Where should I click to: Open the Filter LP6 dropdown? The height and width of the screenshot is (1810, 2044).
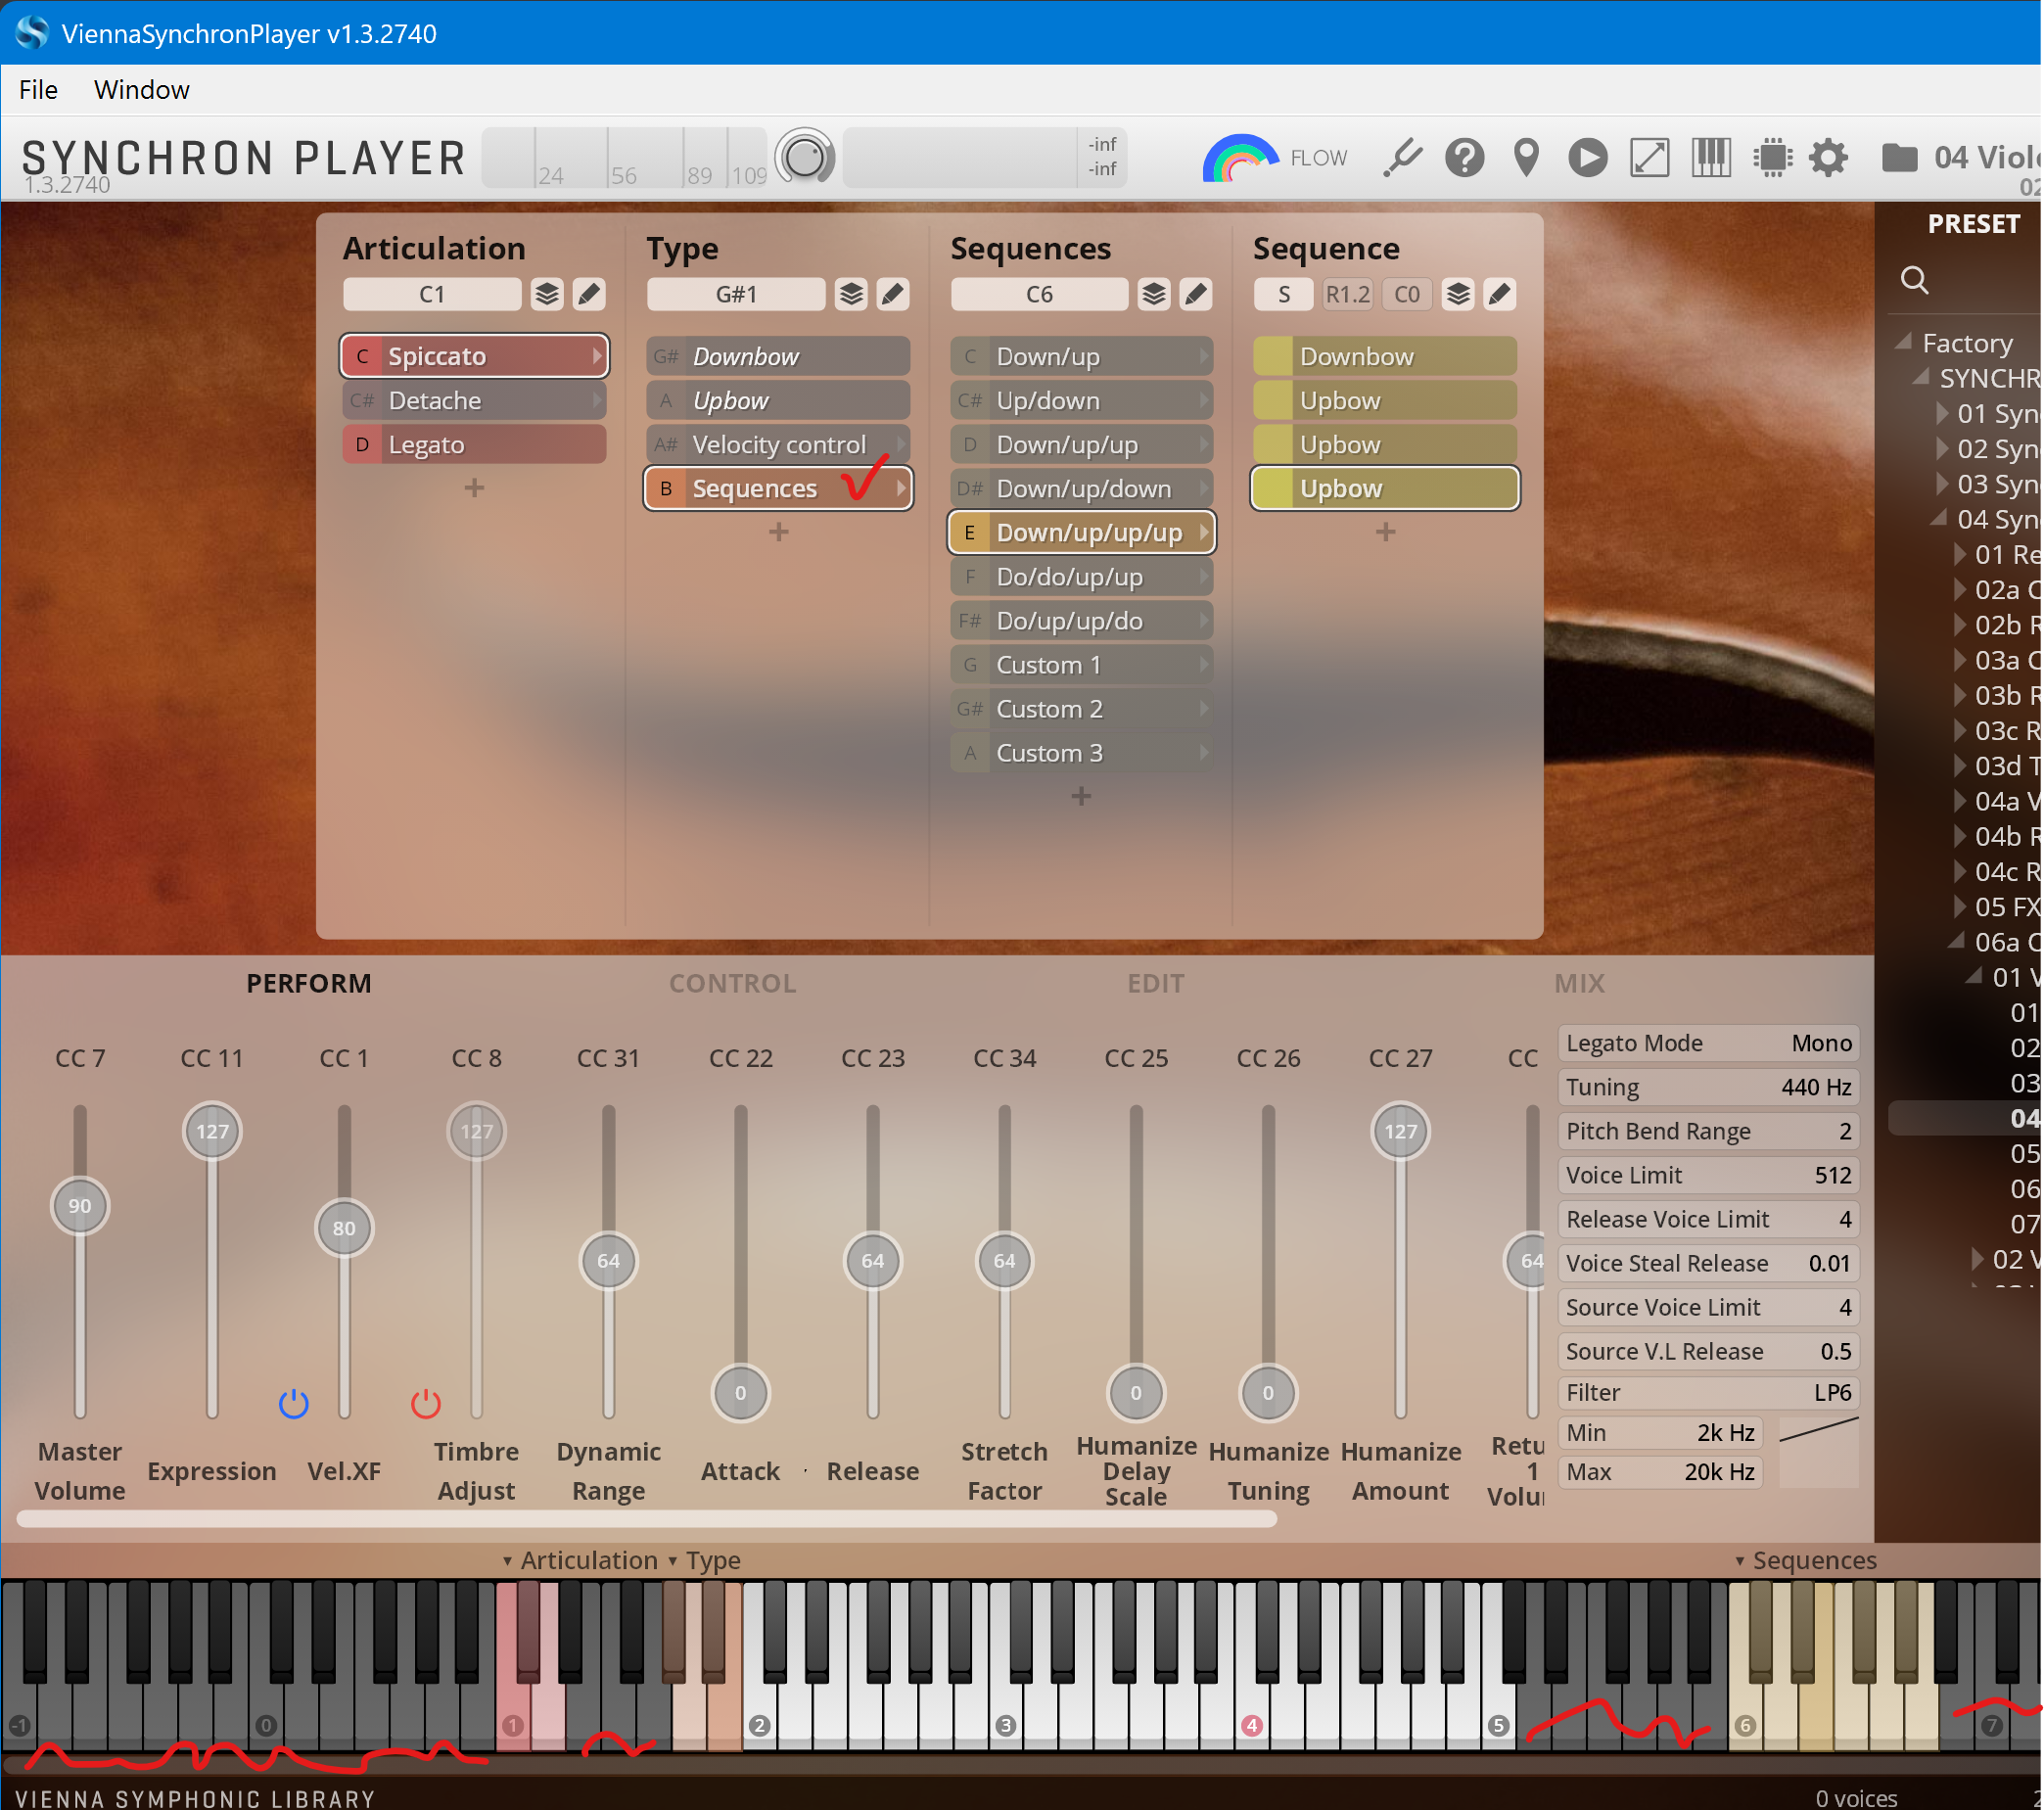tap(1708, 1392)
